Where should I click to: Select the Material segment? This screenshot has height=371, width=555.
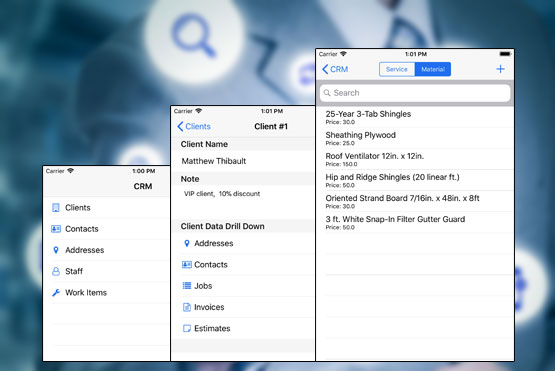click(433, 69)
